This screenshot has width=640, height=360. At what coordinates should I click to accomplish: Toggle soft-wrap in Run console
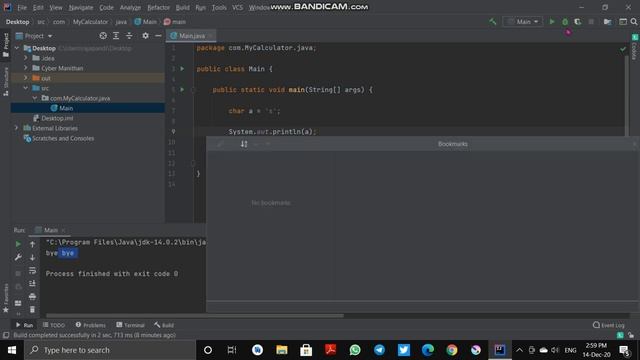tap(32, 270)
